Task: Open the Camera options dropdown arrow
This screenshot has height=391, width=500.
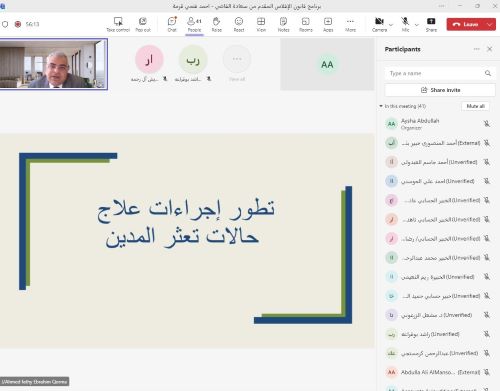Action: pyautogui.click(x=391, y=25)
